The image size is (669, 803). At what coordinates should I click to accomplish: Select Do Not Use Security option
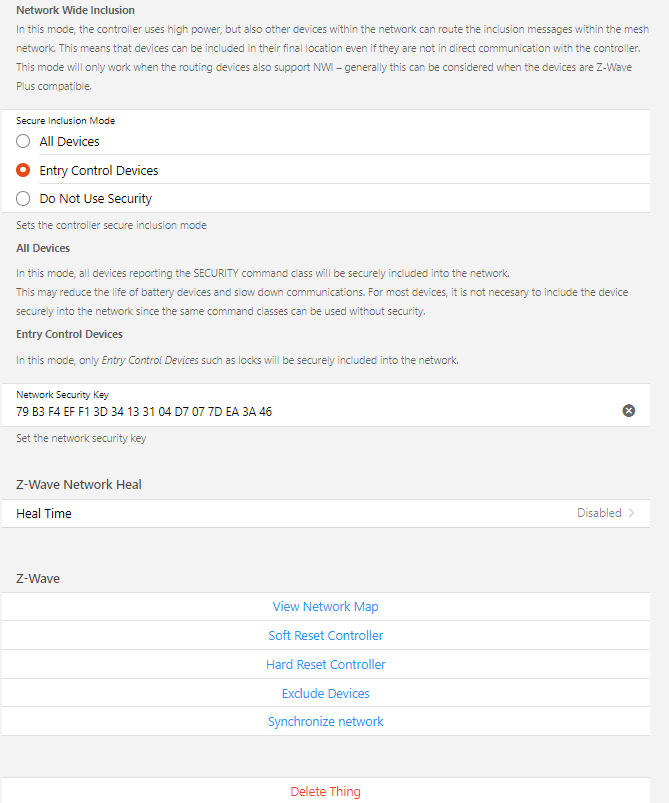tap(23, 198)
